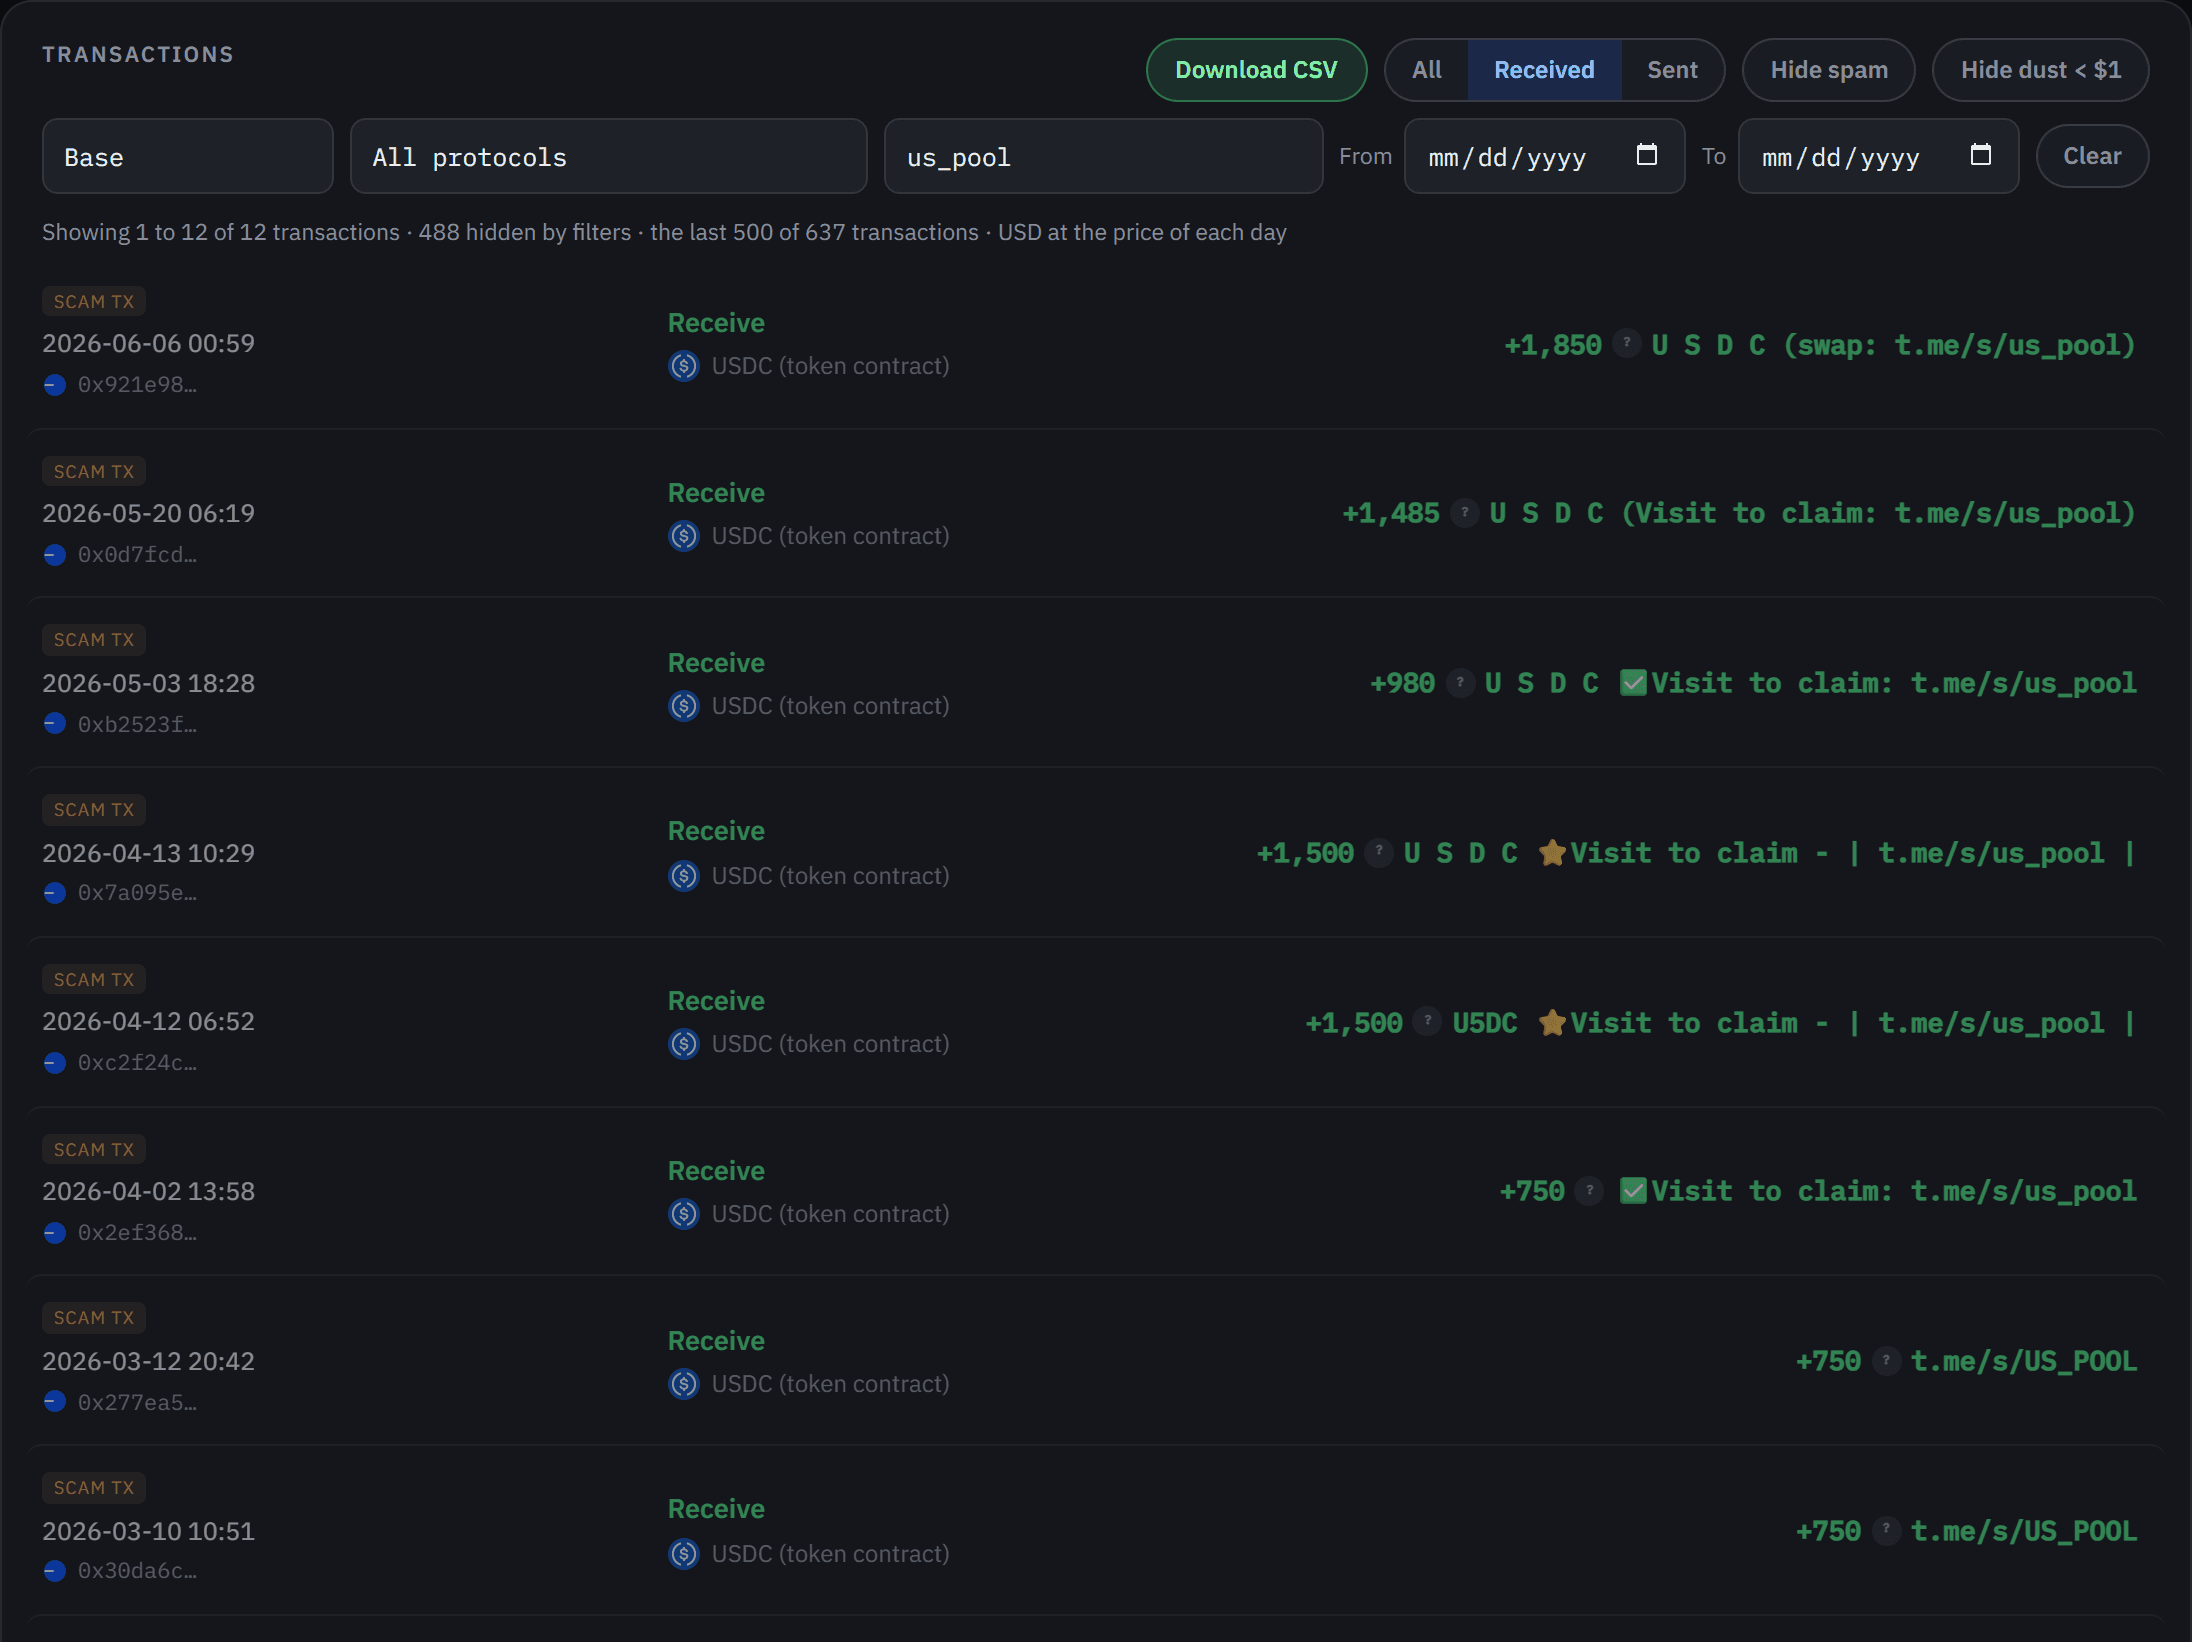Open the From date calendar picker icon
The image size is (2192, 1642).
pos(1646,155)
